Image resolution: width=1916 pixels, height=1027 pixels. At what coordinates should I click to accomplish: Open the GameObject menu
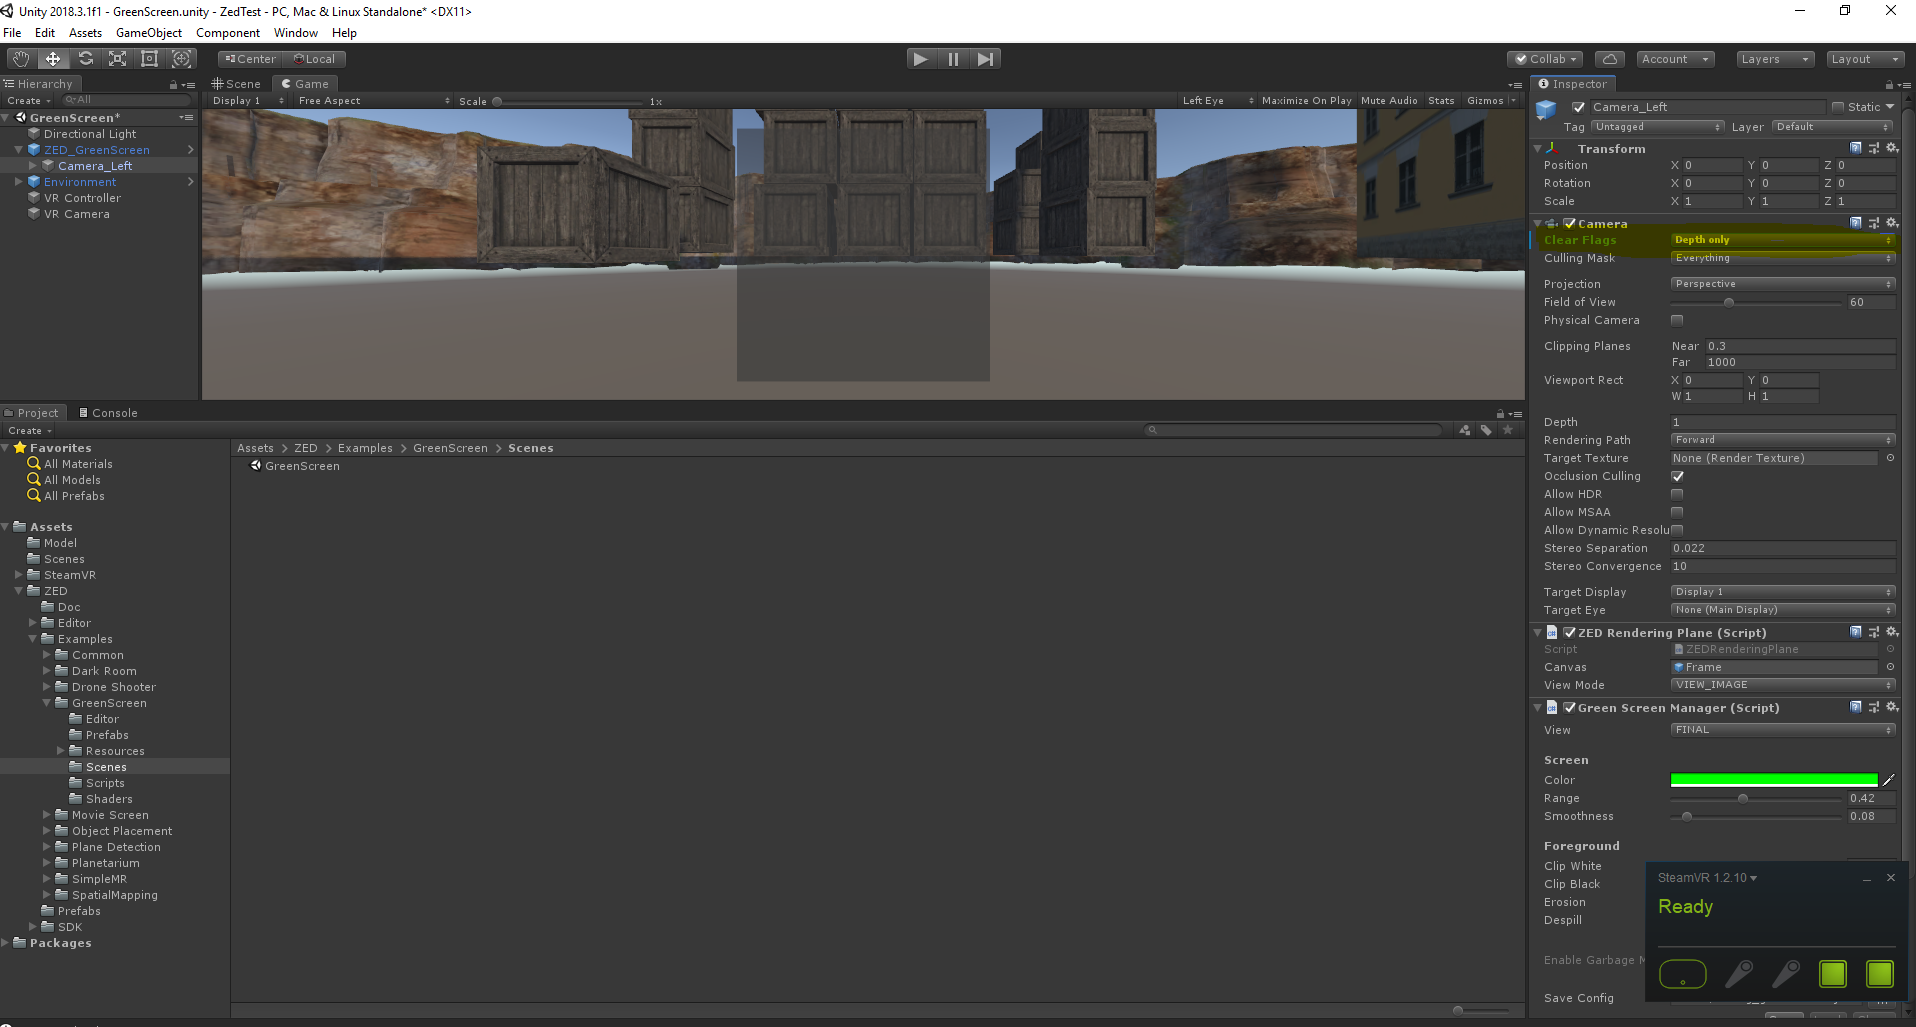(148, 32)
